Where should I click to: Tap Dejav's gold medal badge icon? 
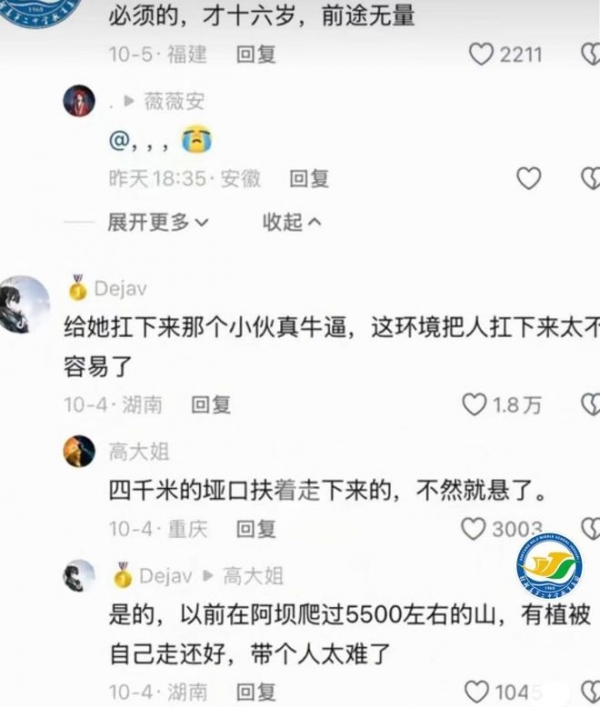tap(78, 288)
